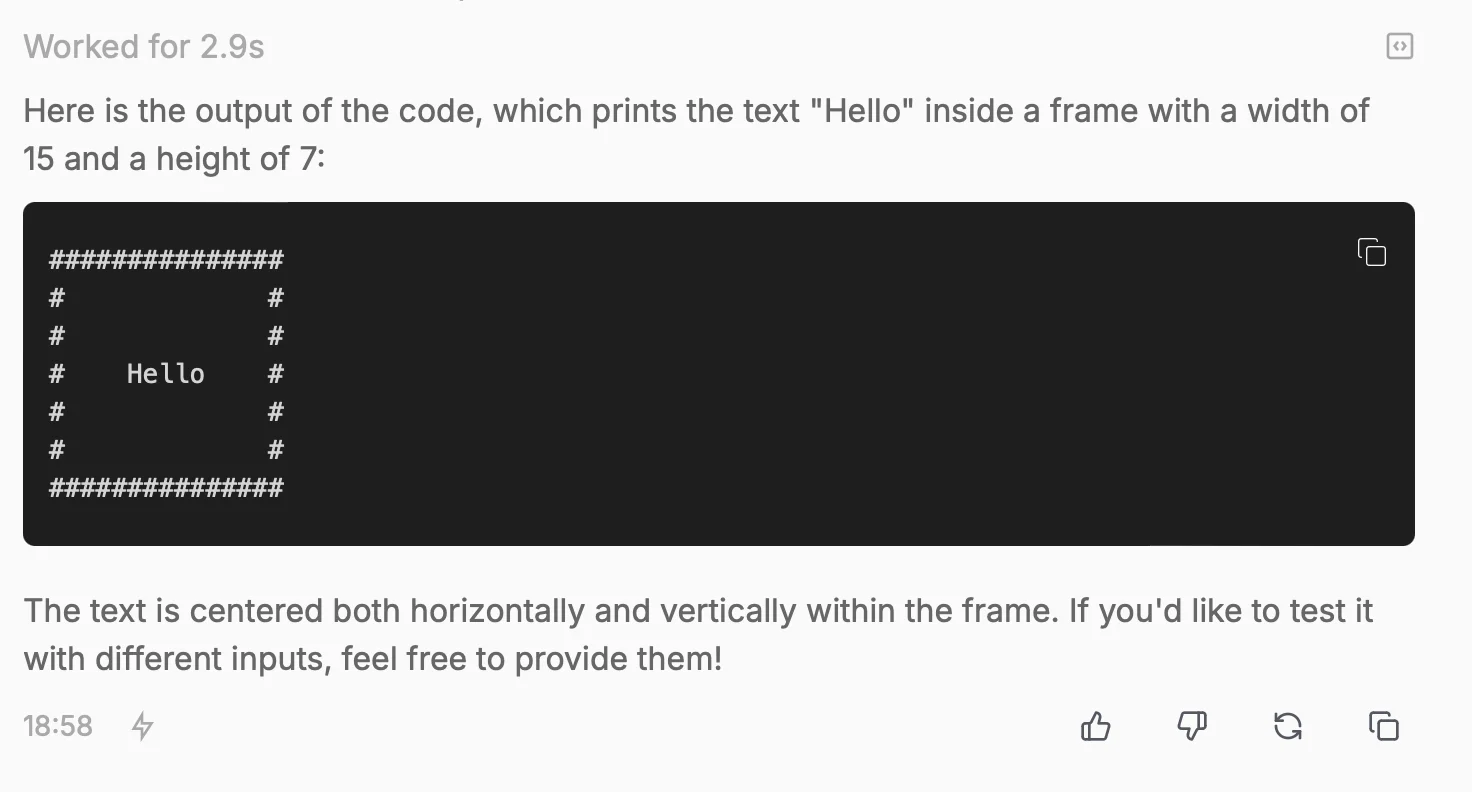
Task: Click the lightning bolt icon next to 18:58
Action: click(x=143, y=726)
